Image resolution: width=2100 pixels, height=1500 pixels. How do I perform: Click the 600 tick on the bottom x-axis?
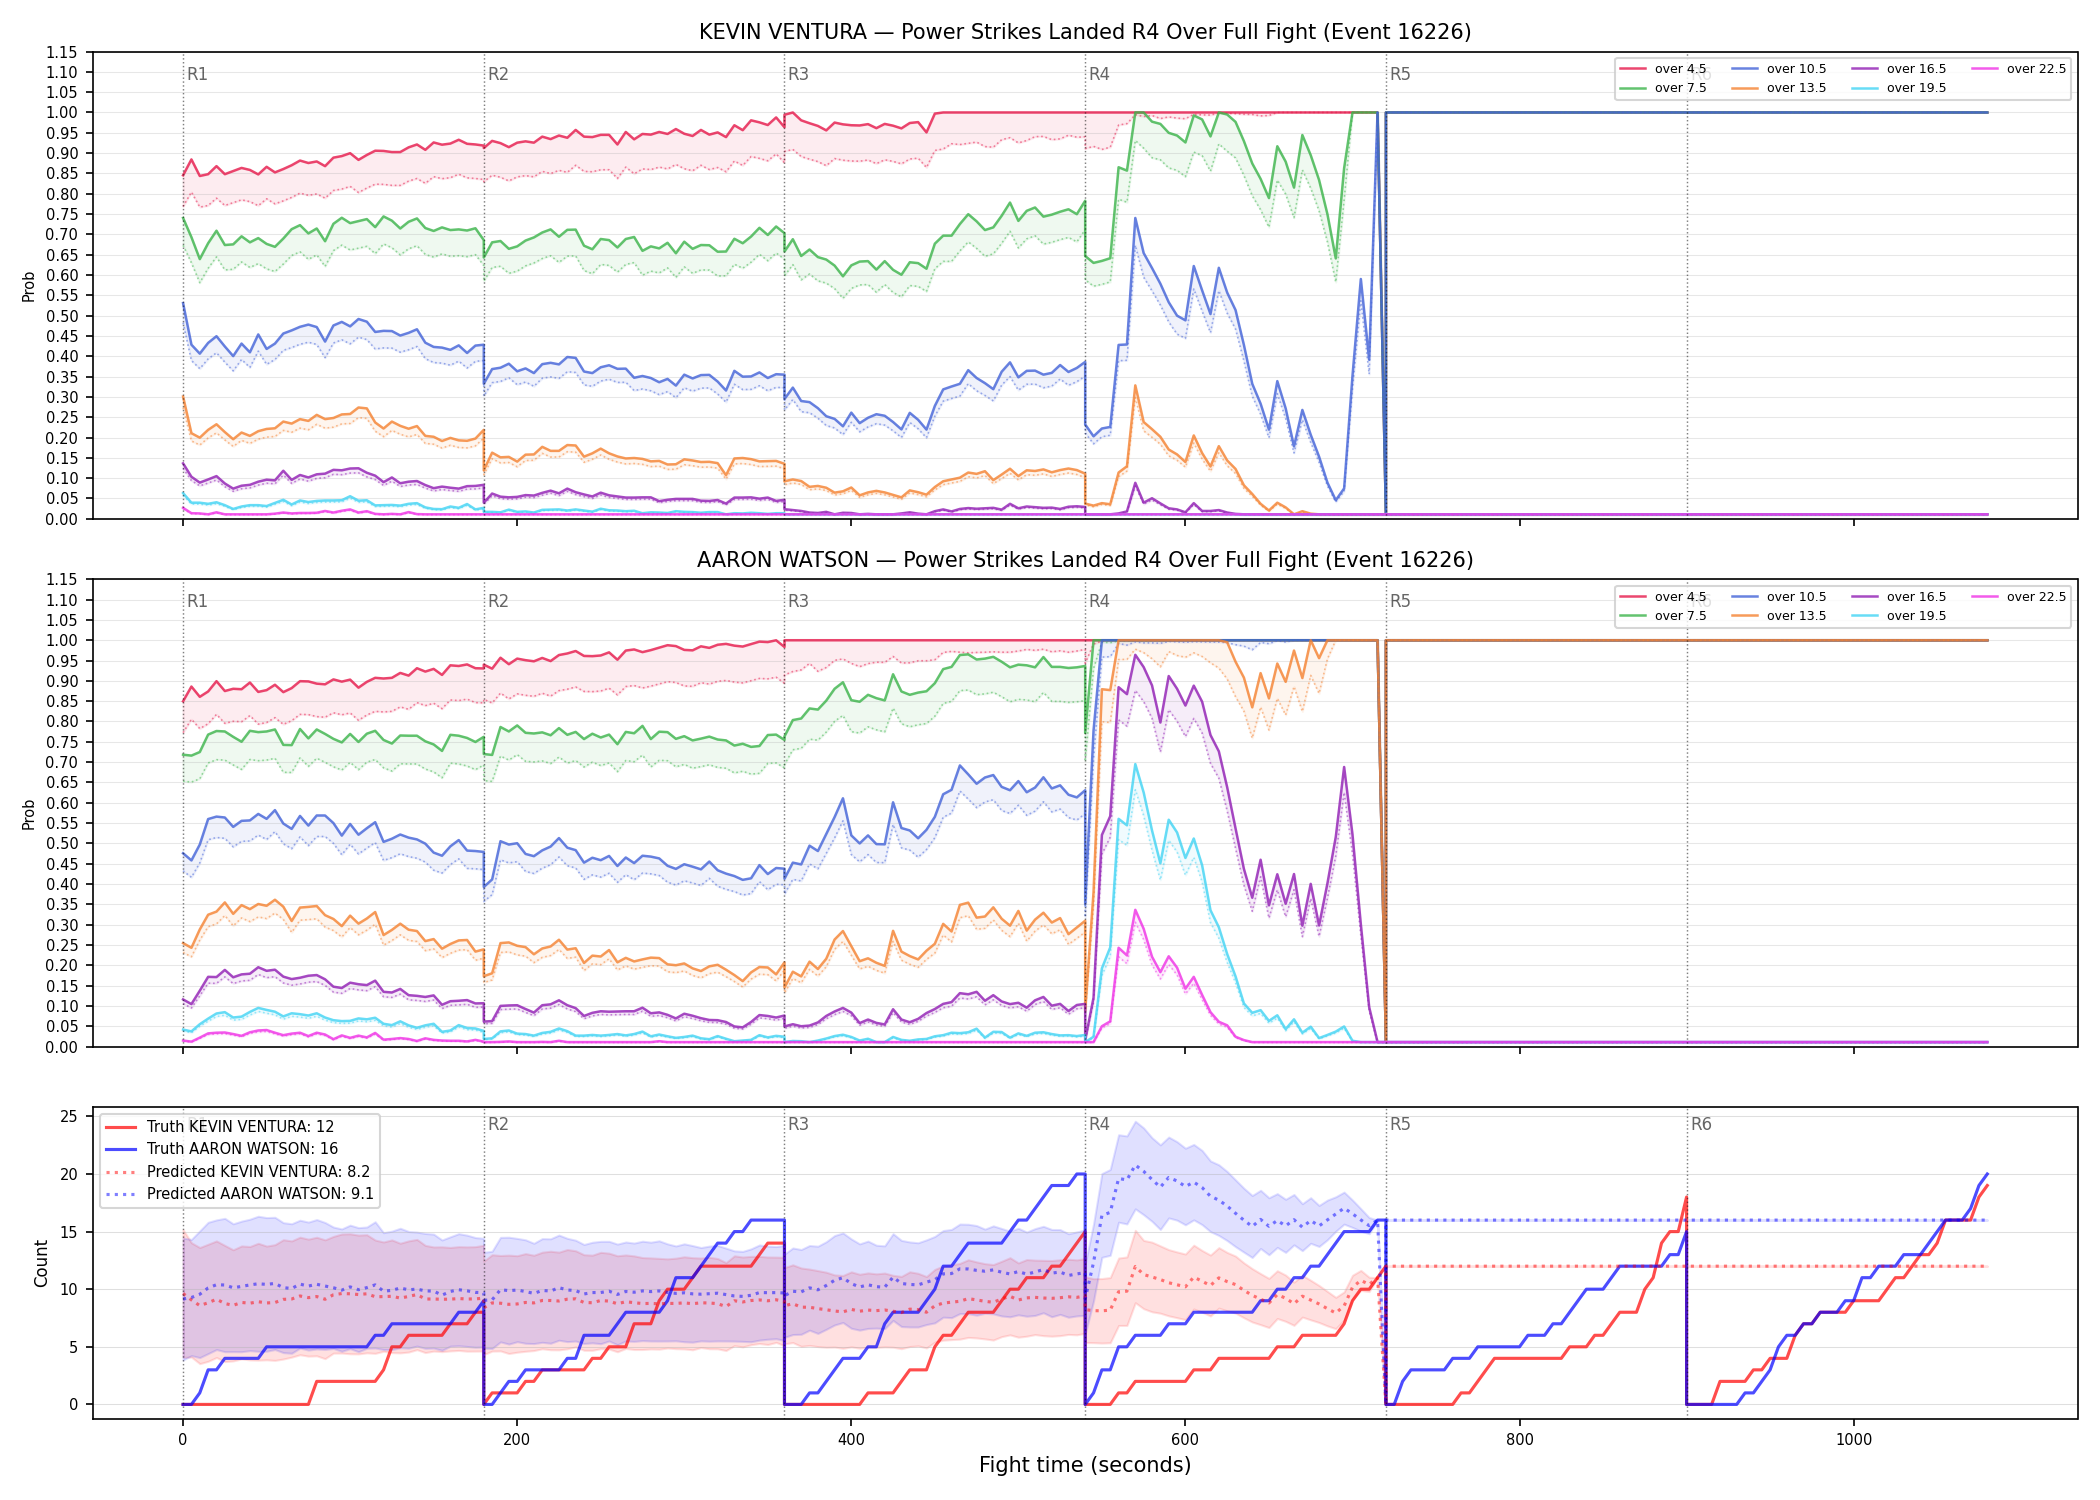[1185, 1440]
